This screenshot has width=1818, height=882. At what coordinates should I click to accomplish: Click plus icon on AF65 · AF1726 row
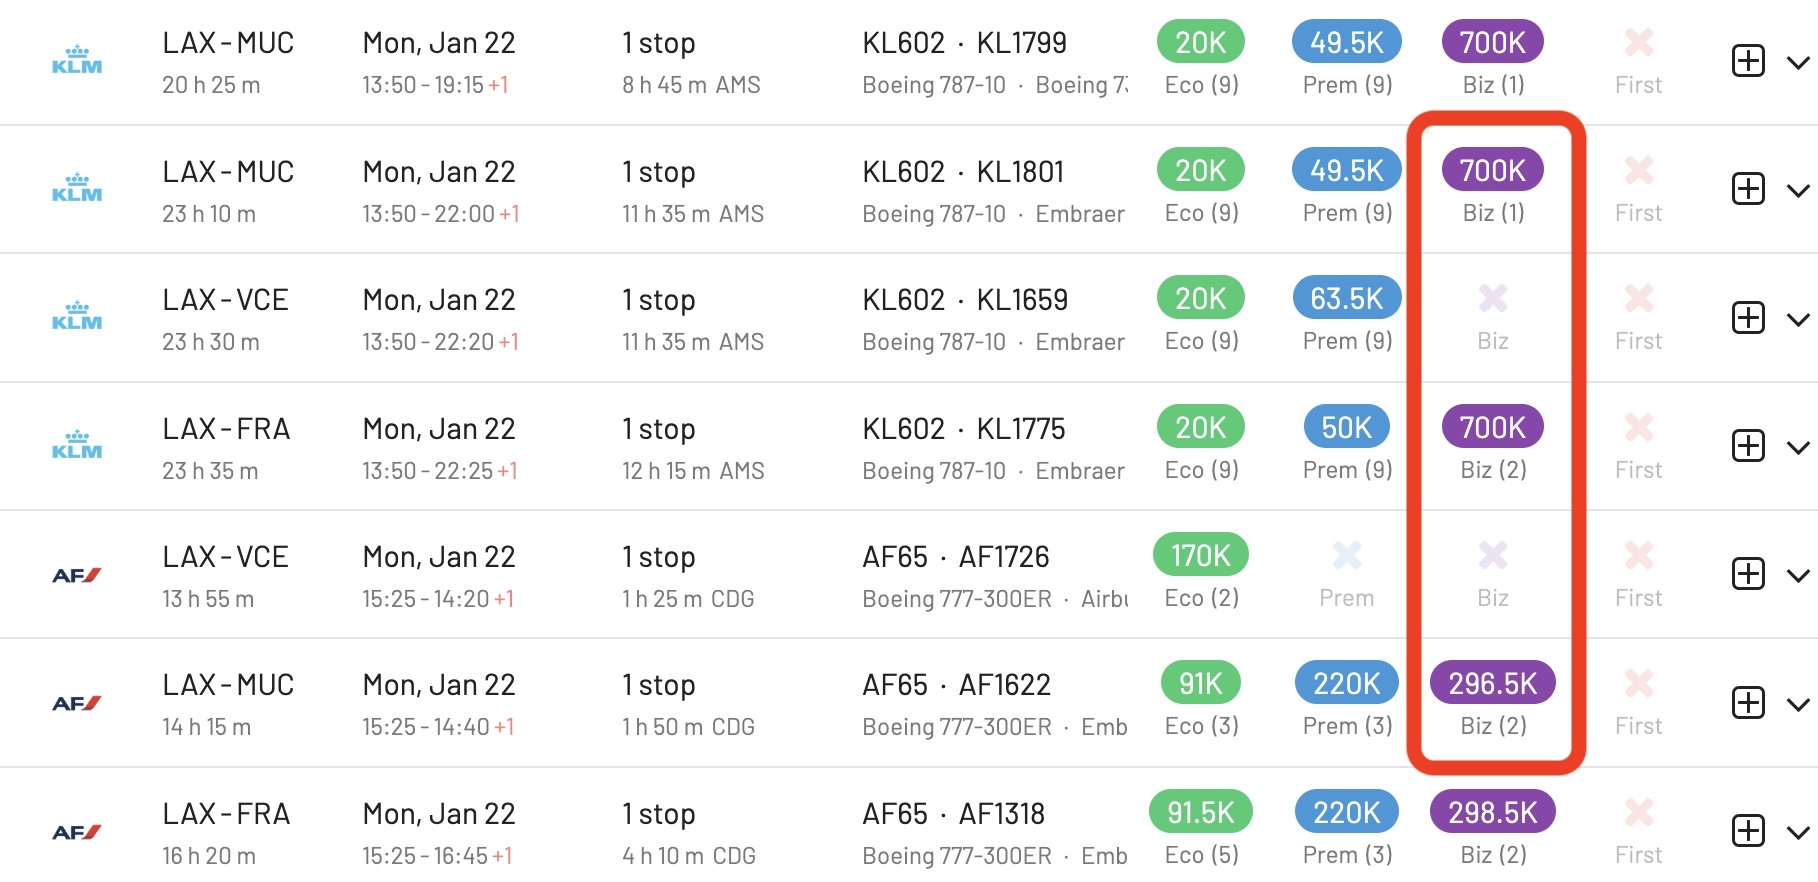click(x=1747, y=574)
